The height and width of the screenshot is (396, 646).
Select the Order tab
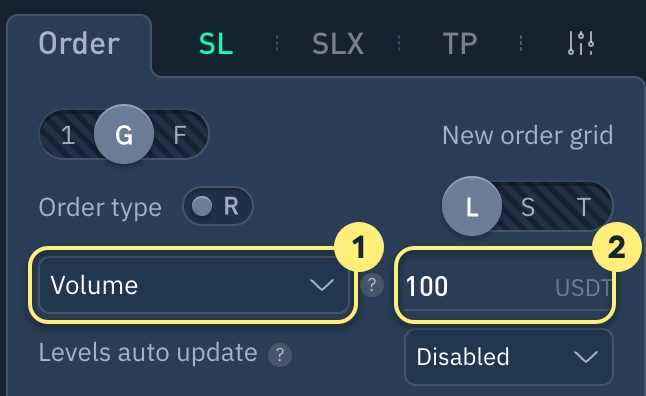(79, 43)
